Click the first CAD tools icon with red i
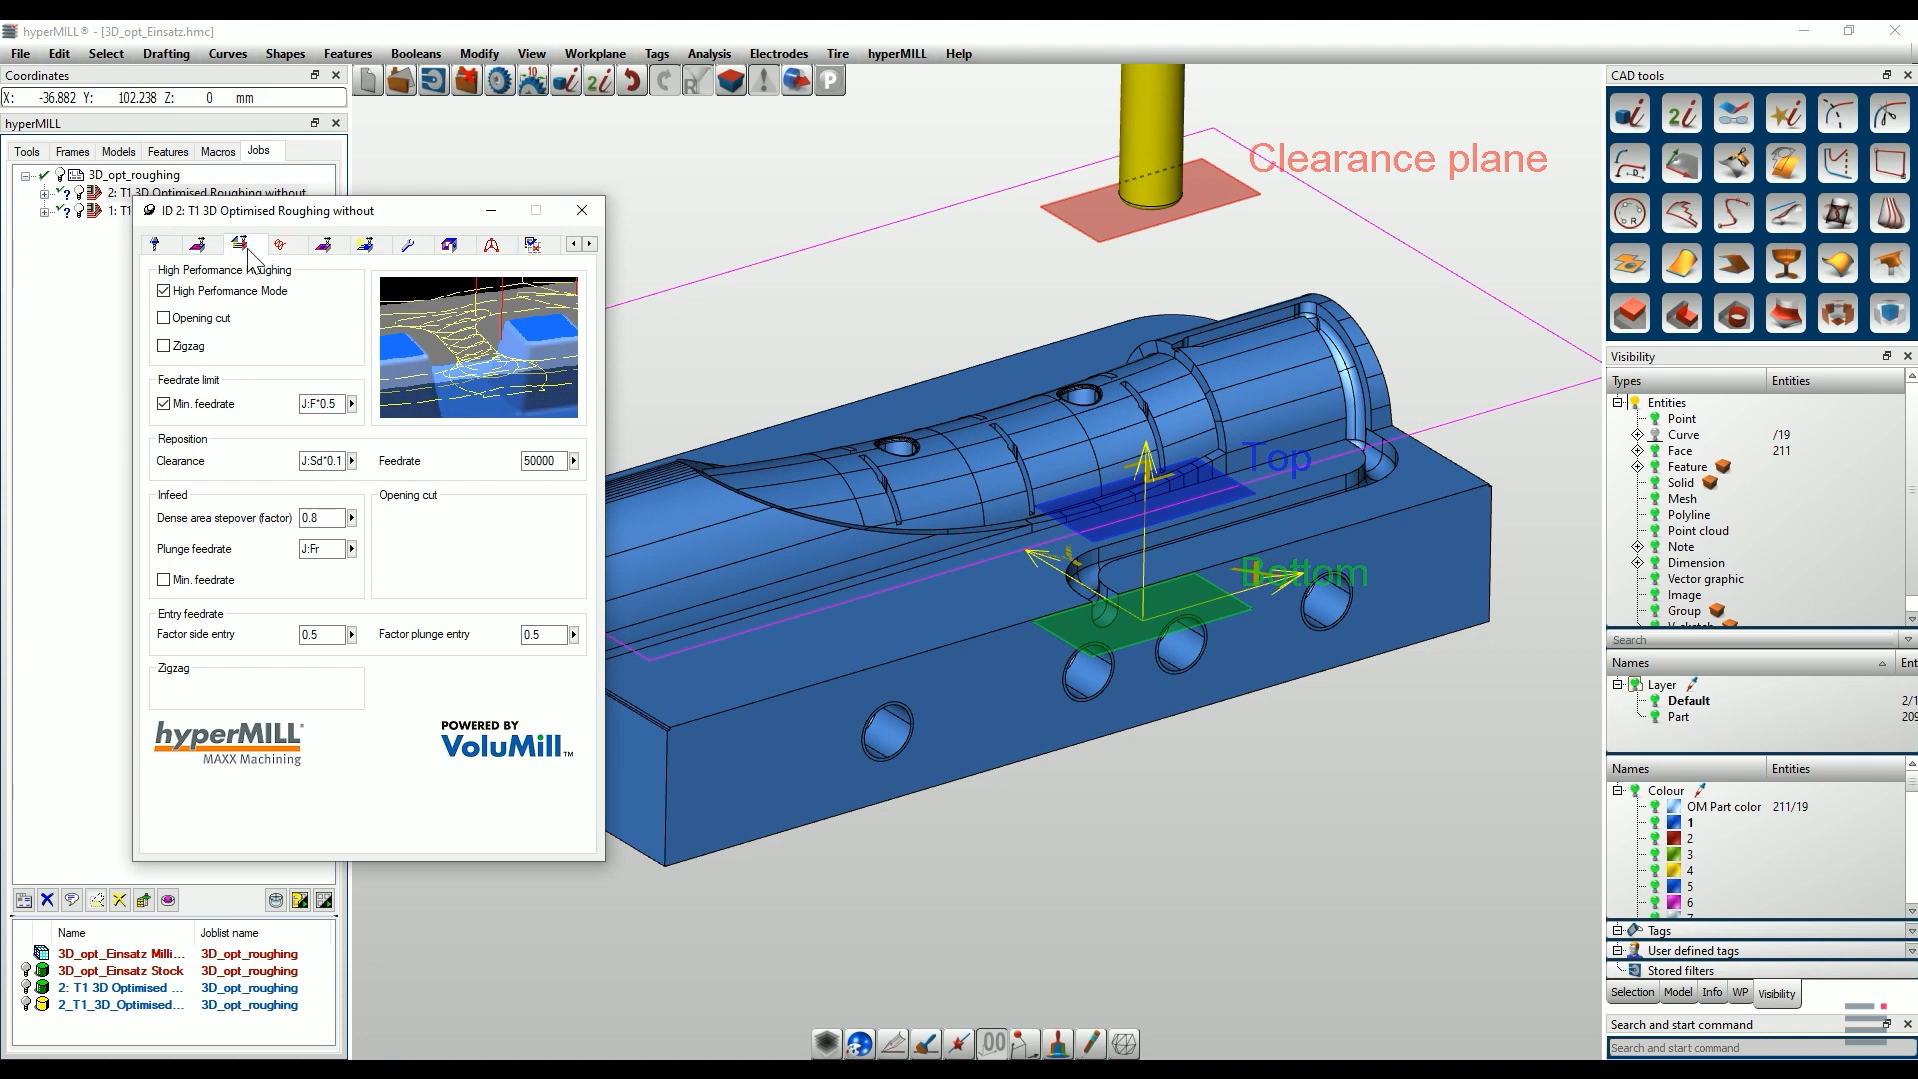This screenshot has width=1918, height=1079. coord(1630,113)
